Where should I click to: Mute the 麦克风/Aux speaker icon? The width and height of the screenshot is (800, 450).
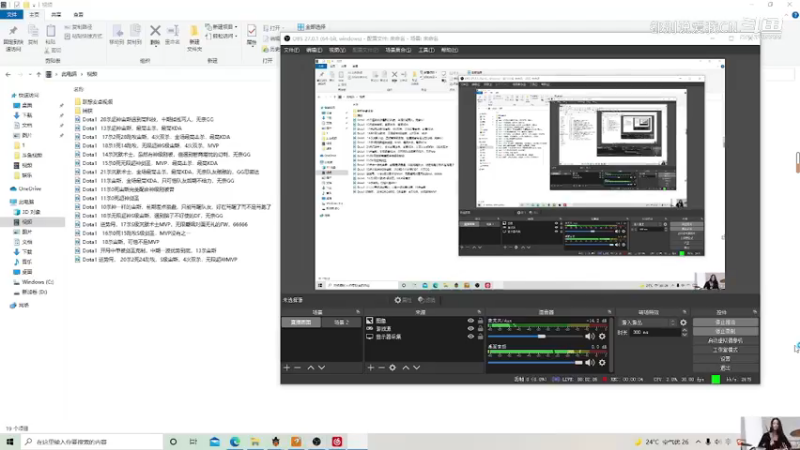coord(590,336)
